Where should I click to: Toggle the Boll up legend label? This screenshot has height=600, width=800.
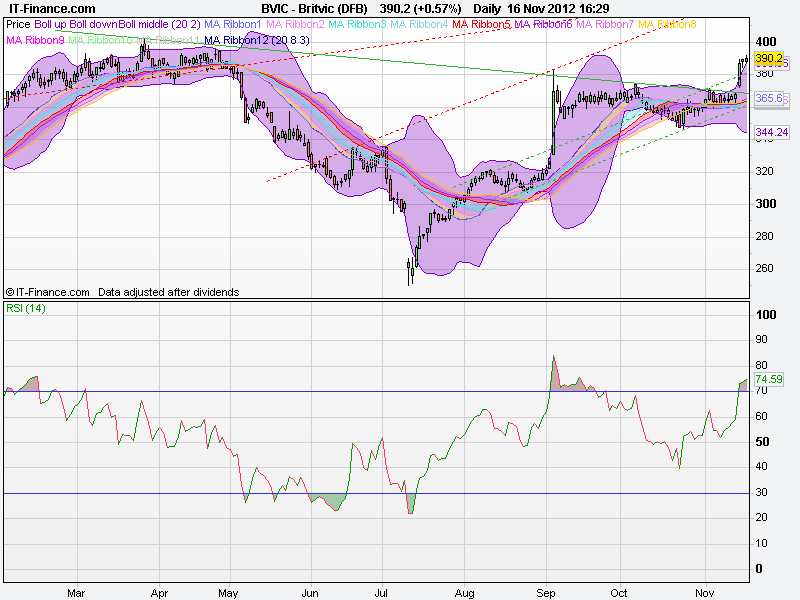tap(50, 23)
